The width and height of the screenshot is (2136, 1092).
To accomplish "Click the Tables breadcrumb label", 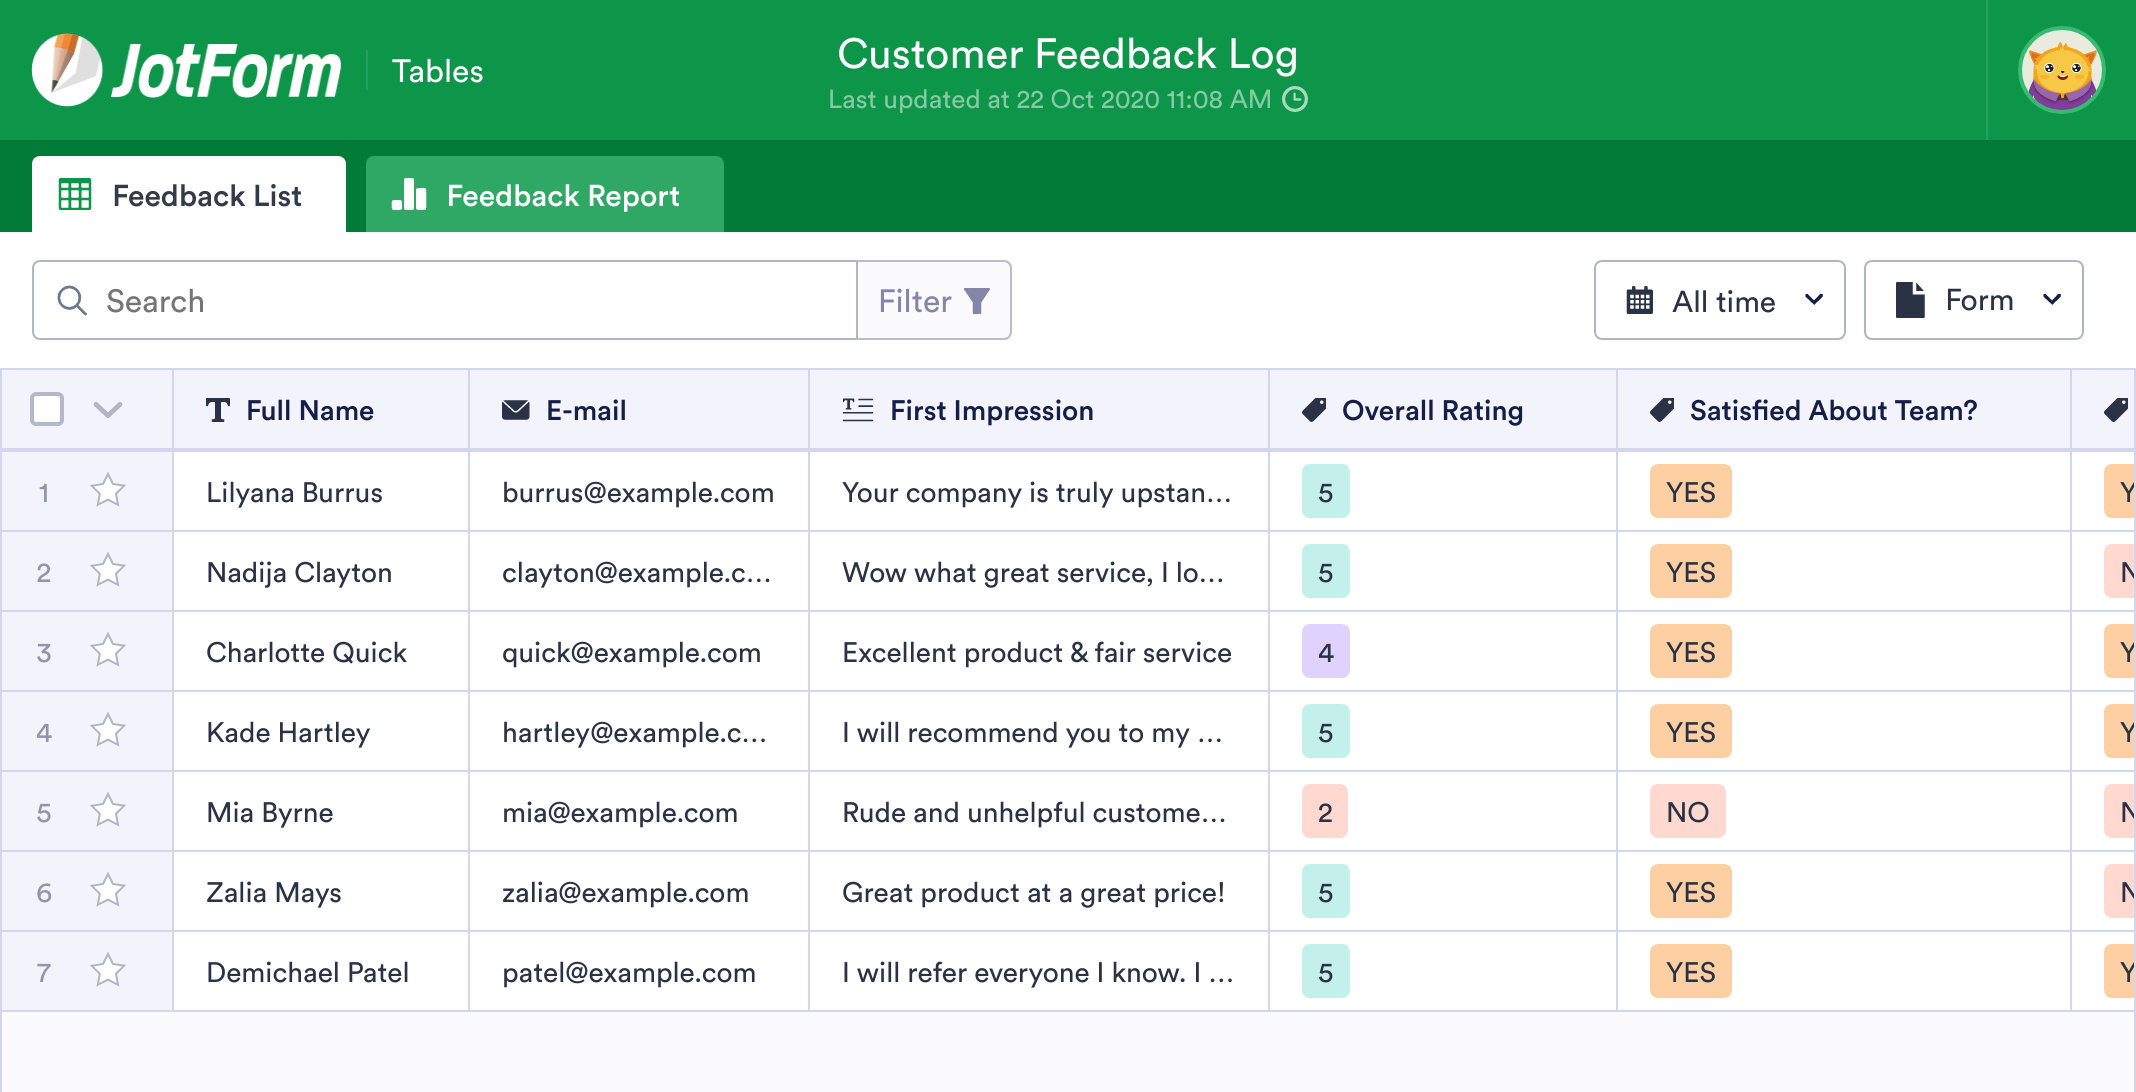I will (437, 70).
